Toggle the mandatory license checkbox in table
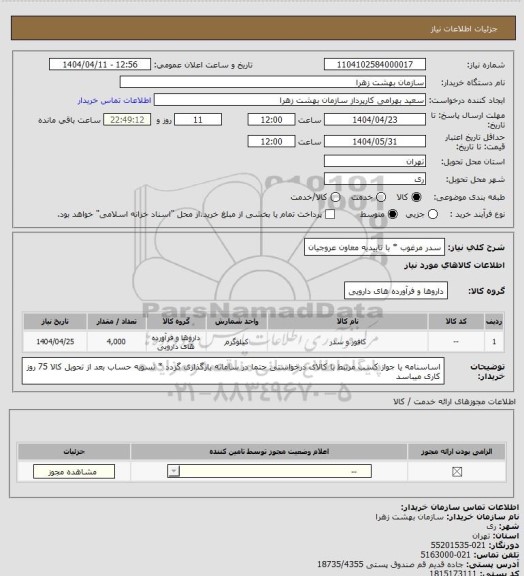524x576 pixels. click(x=457, y=471)
